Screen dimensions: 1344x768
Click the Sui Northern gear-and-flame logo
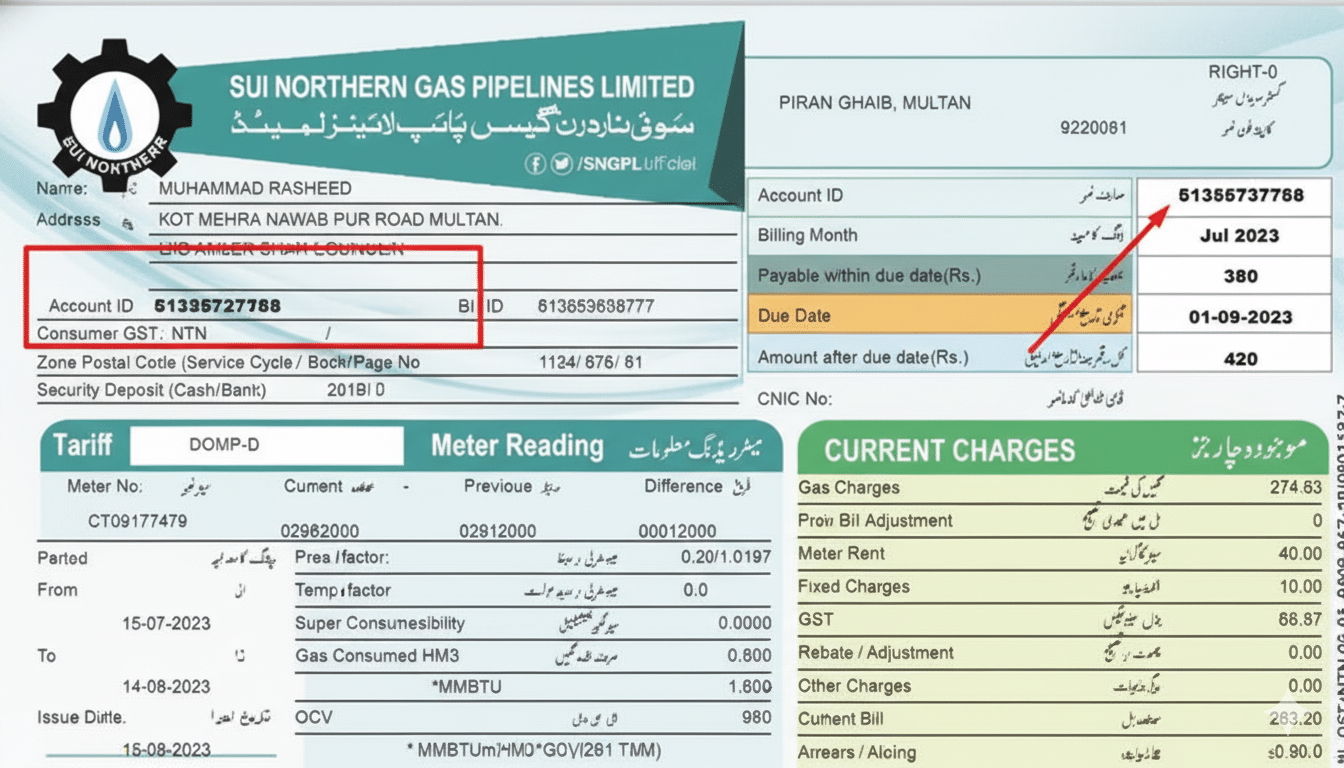pos(114,115)
